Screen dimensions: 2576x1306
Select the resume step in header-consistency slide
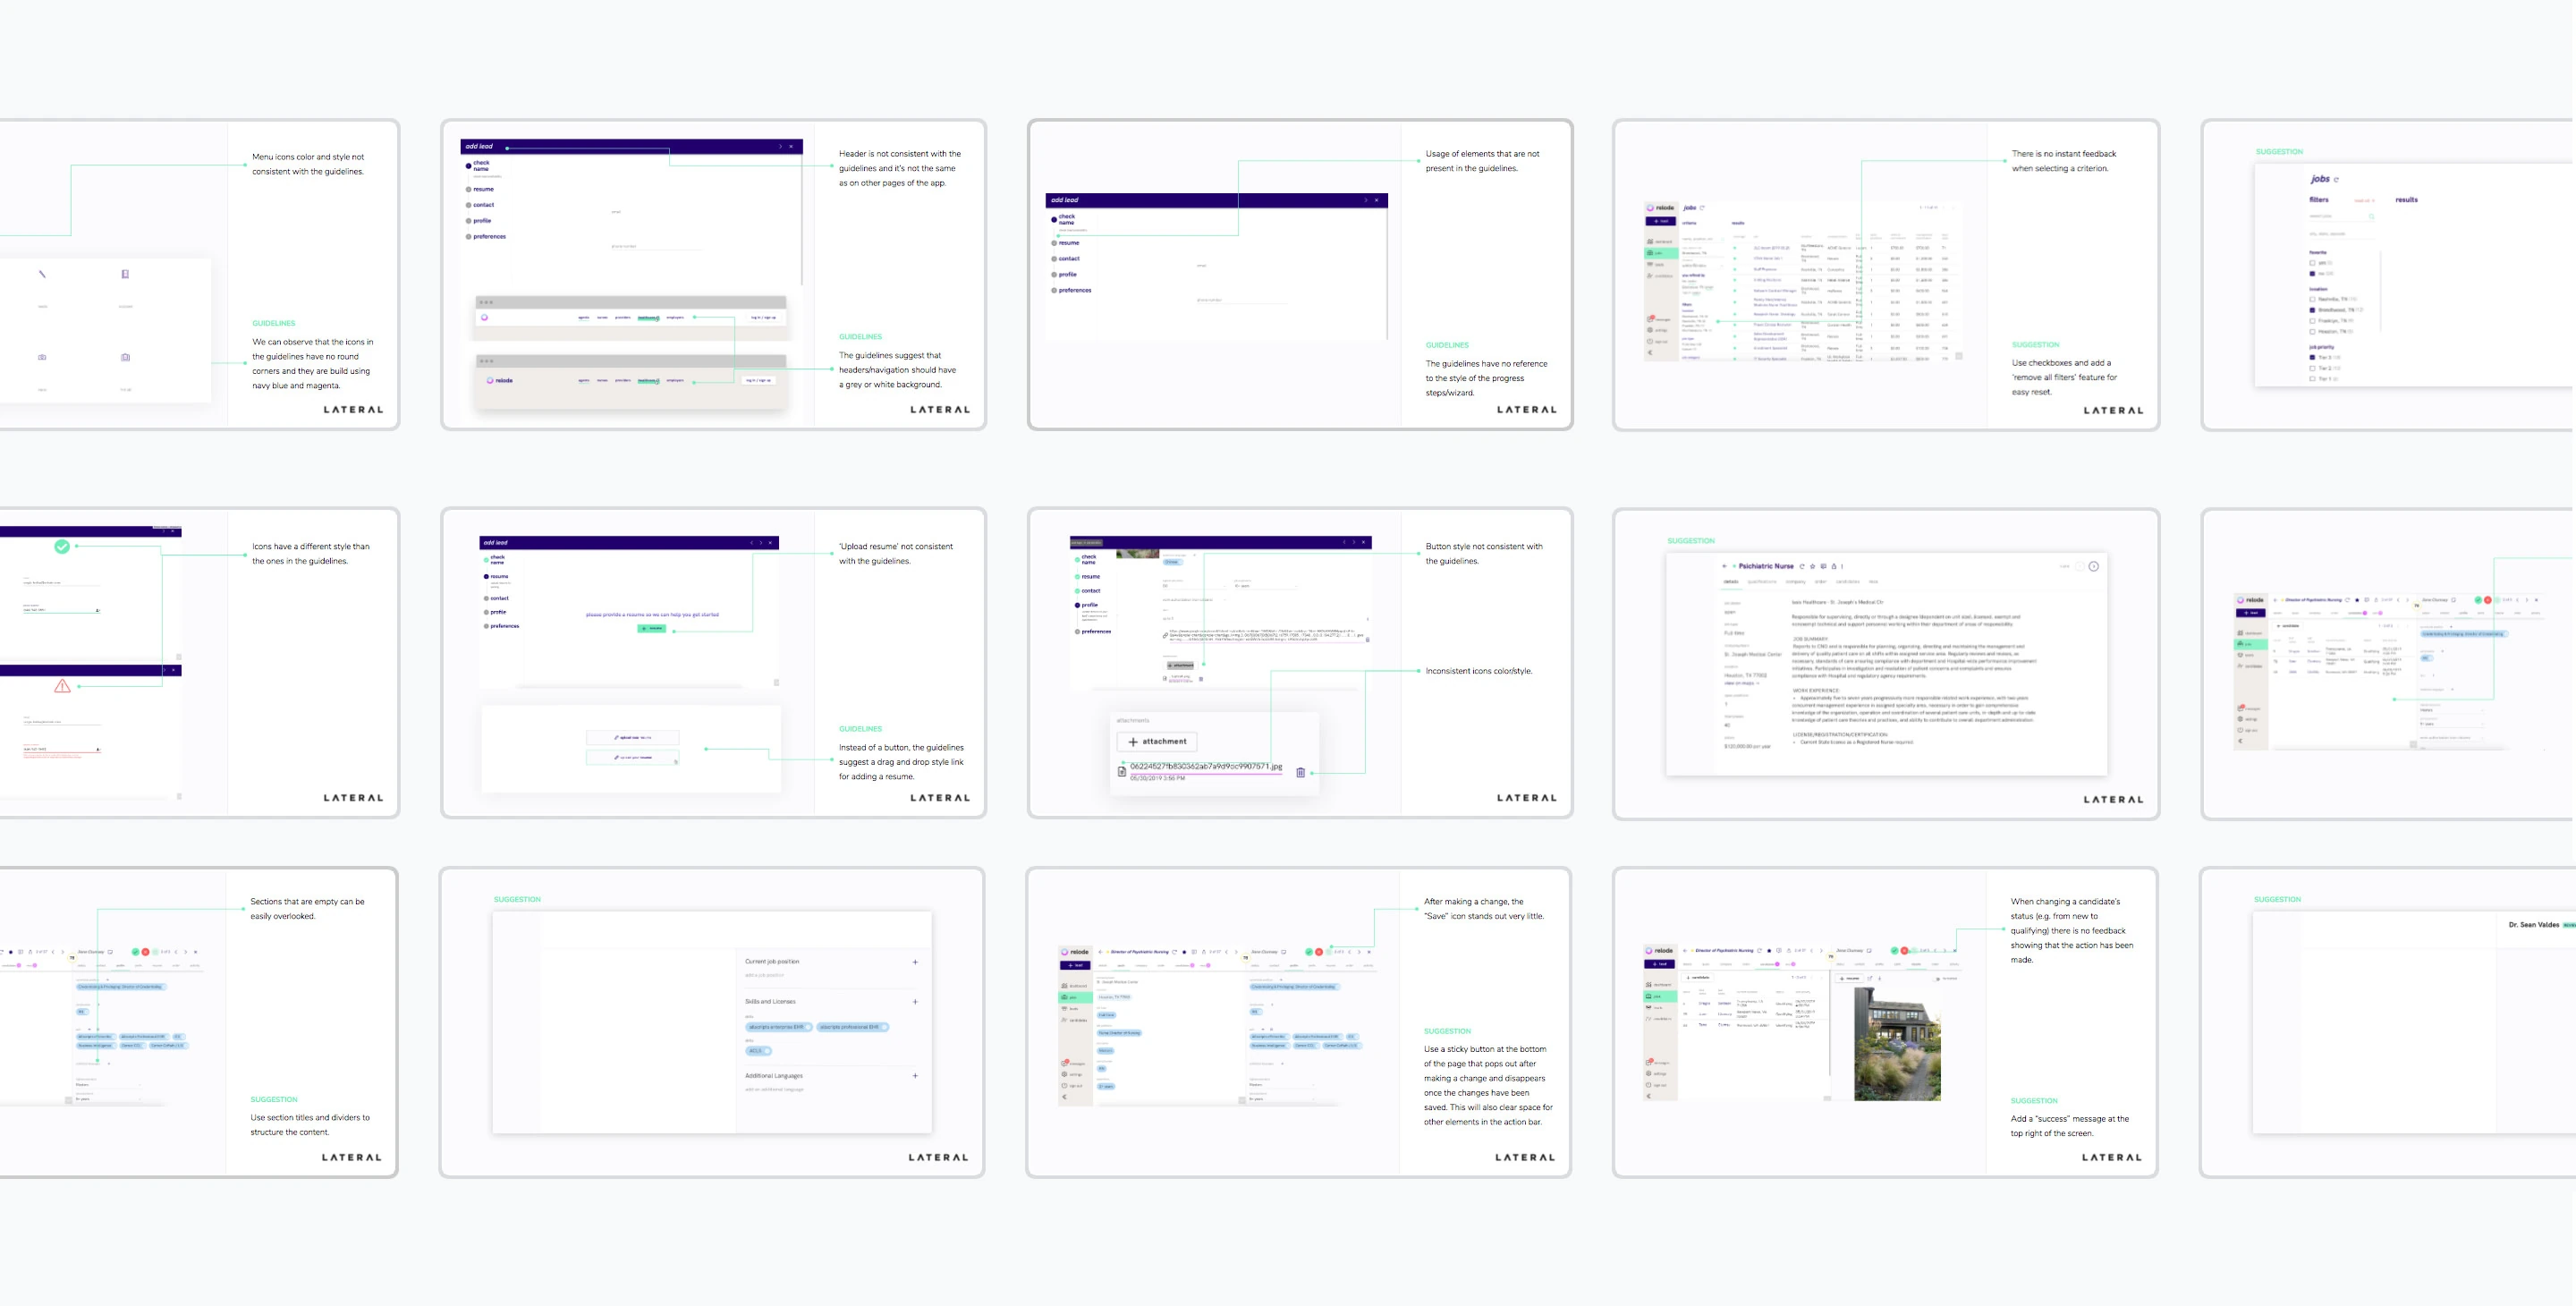480,190
